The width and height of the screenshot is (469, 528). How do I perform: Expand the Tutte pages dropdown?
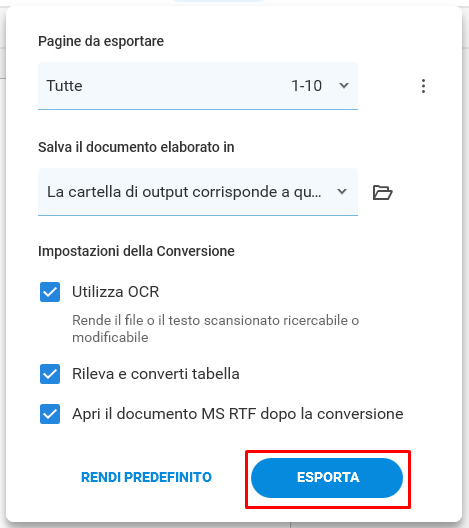pos(198,86)
